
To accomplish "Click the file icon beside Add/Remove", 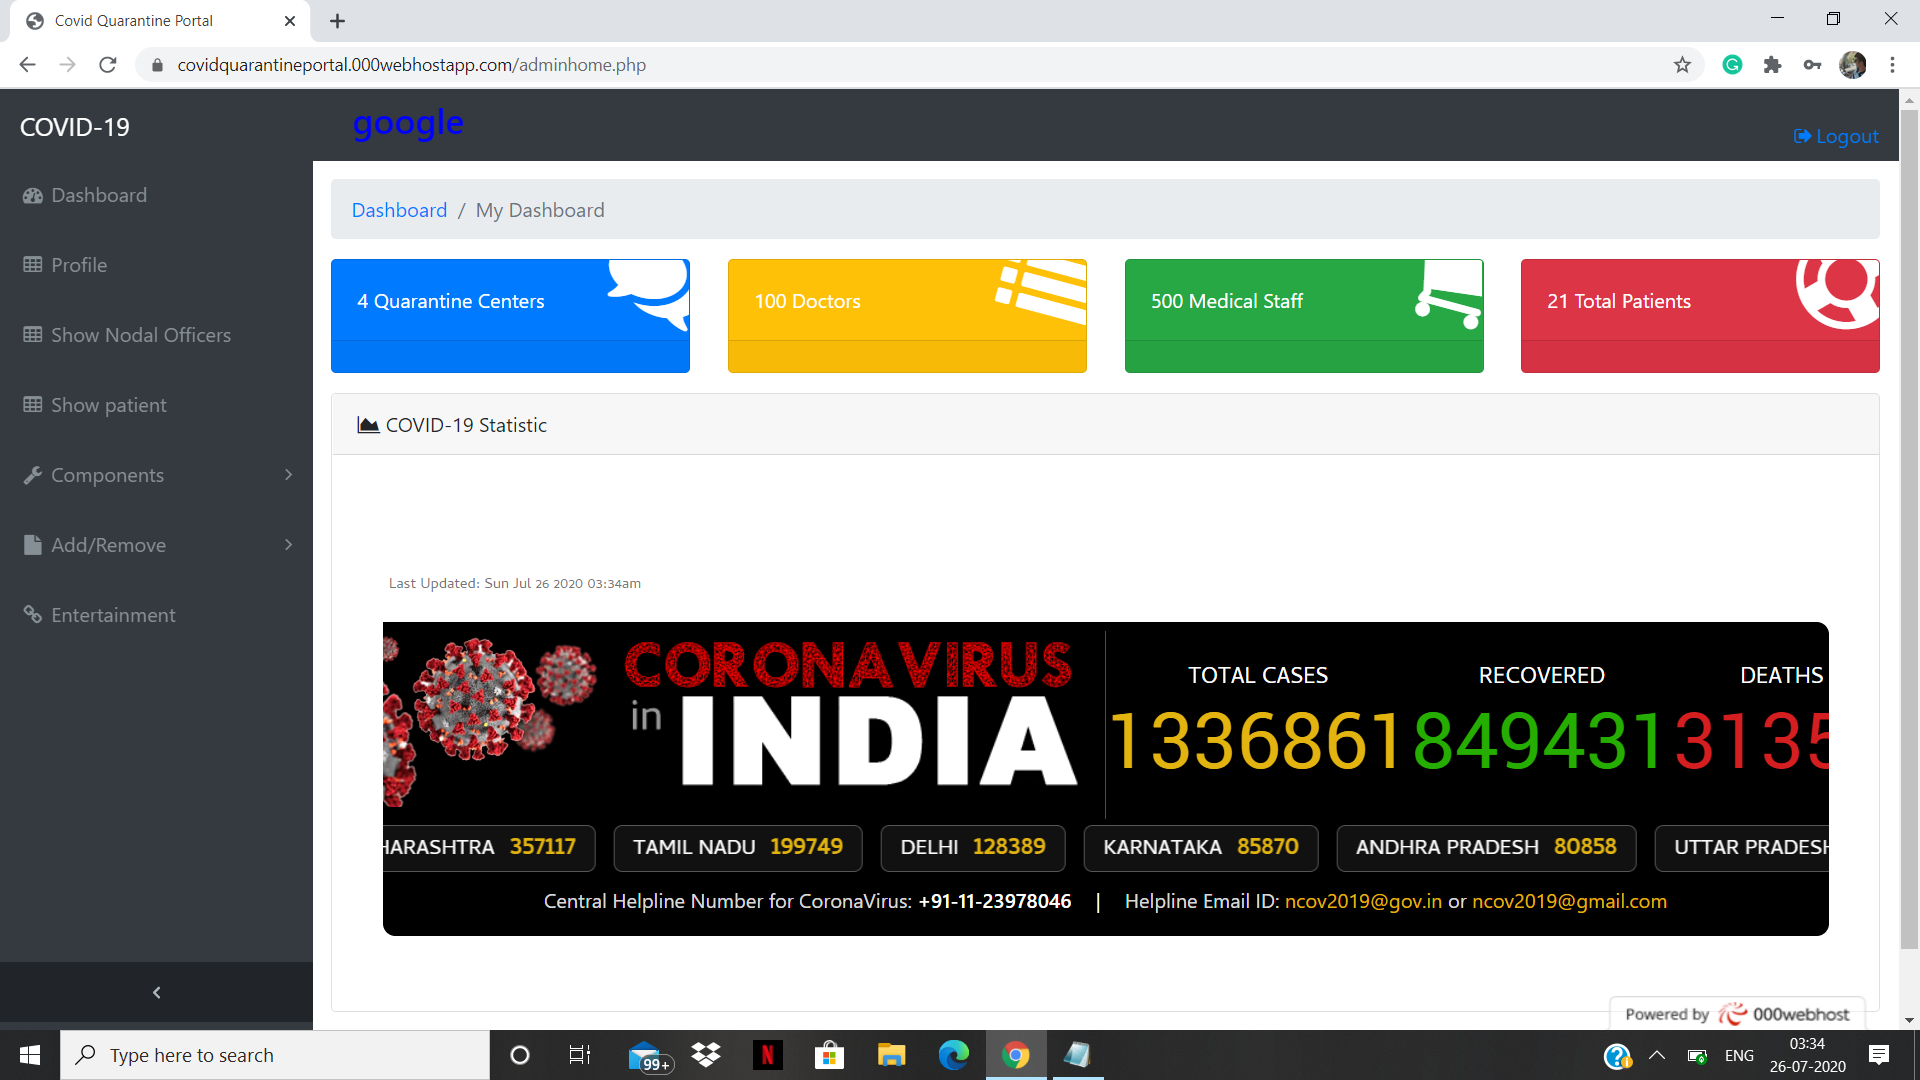I will pos(33,545).
